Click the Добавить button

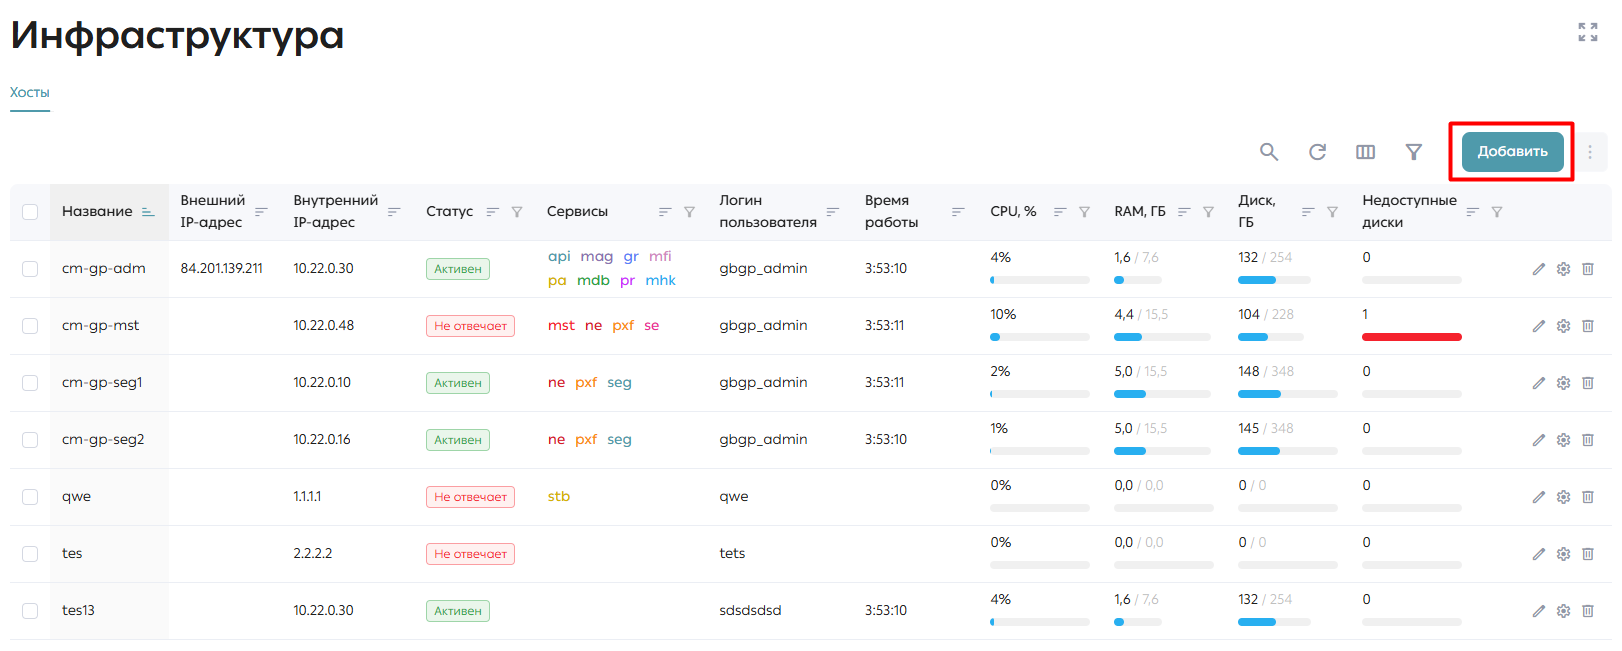[x=1512, y=152]
